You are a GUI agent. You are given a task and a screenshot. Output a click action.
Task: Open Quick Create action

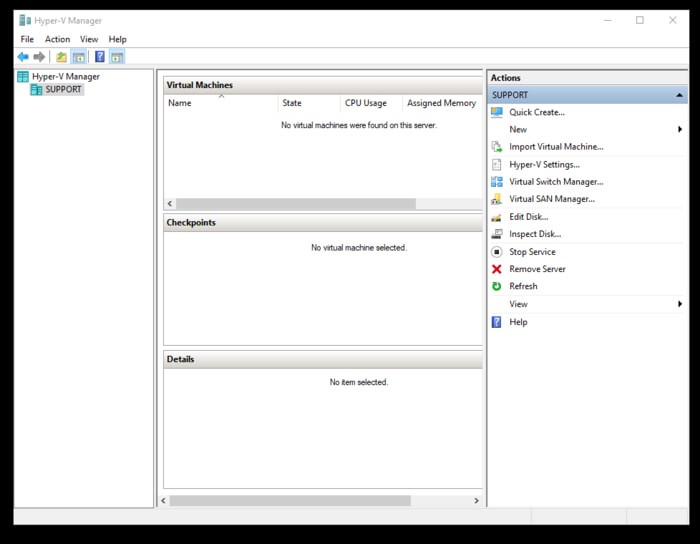[x=537, y=112]
